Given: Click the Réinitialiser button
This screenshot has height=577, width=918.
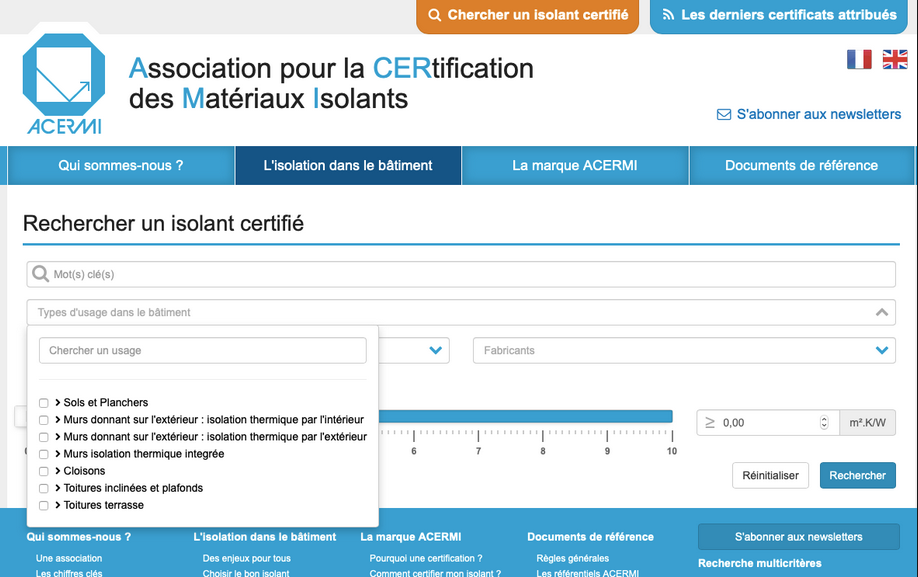Looking at the screenshot, I should pyautogui.click(x=770, y=476).
